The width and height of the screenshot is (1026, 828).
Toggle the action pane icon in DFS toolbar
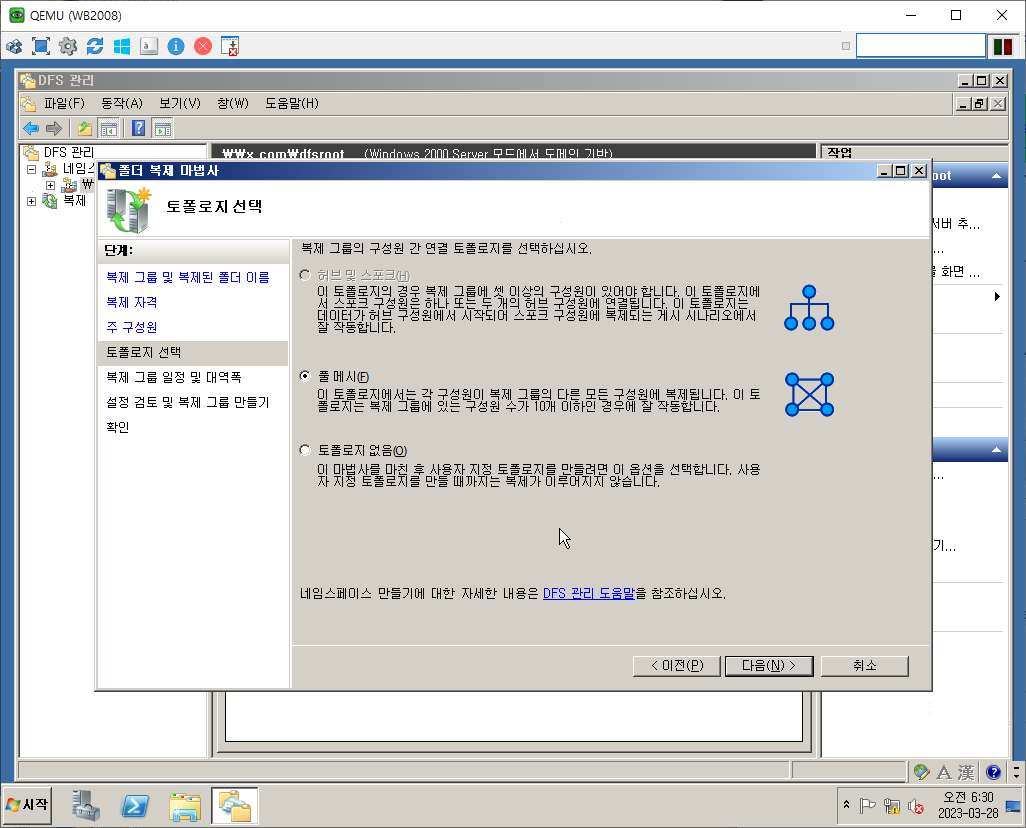click(162, 128)
